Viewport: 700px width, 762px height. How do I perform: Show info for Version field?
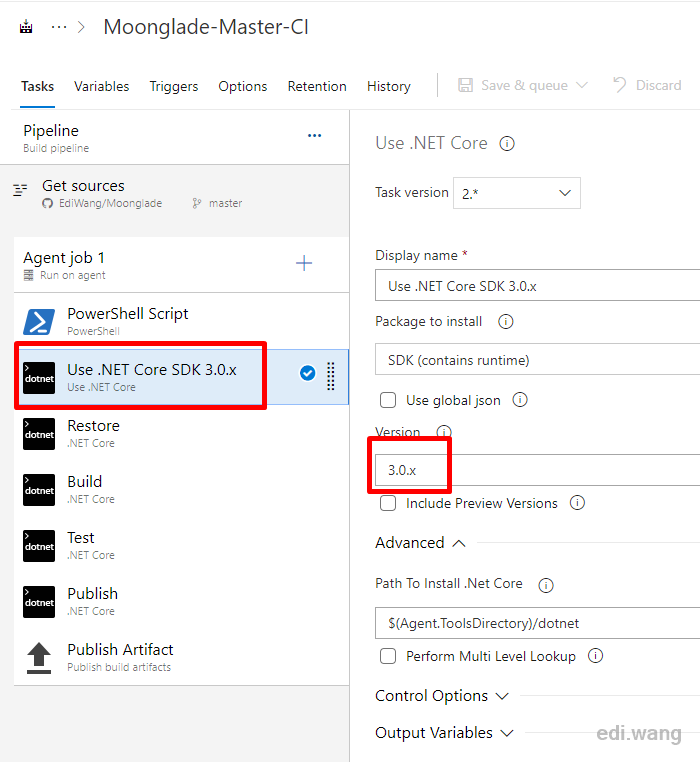pyautogui.click(x=444, y=431)
